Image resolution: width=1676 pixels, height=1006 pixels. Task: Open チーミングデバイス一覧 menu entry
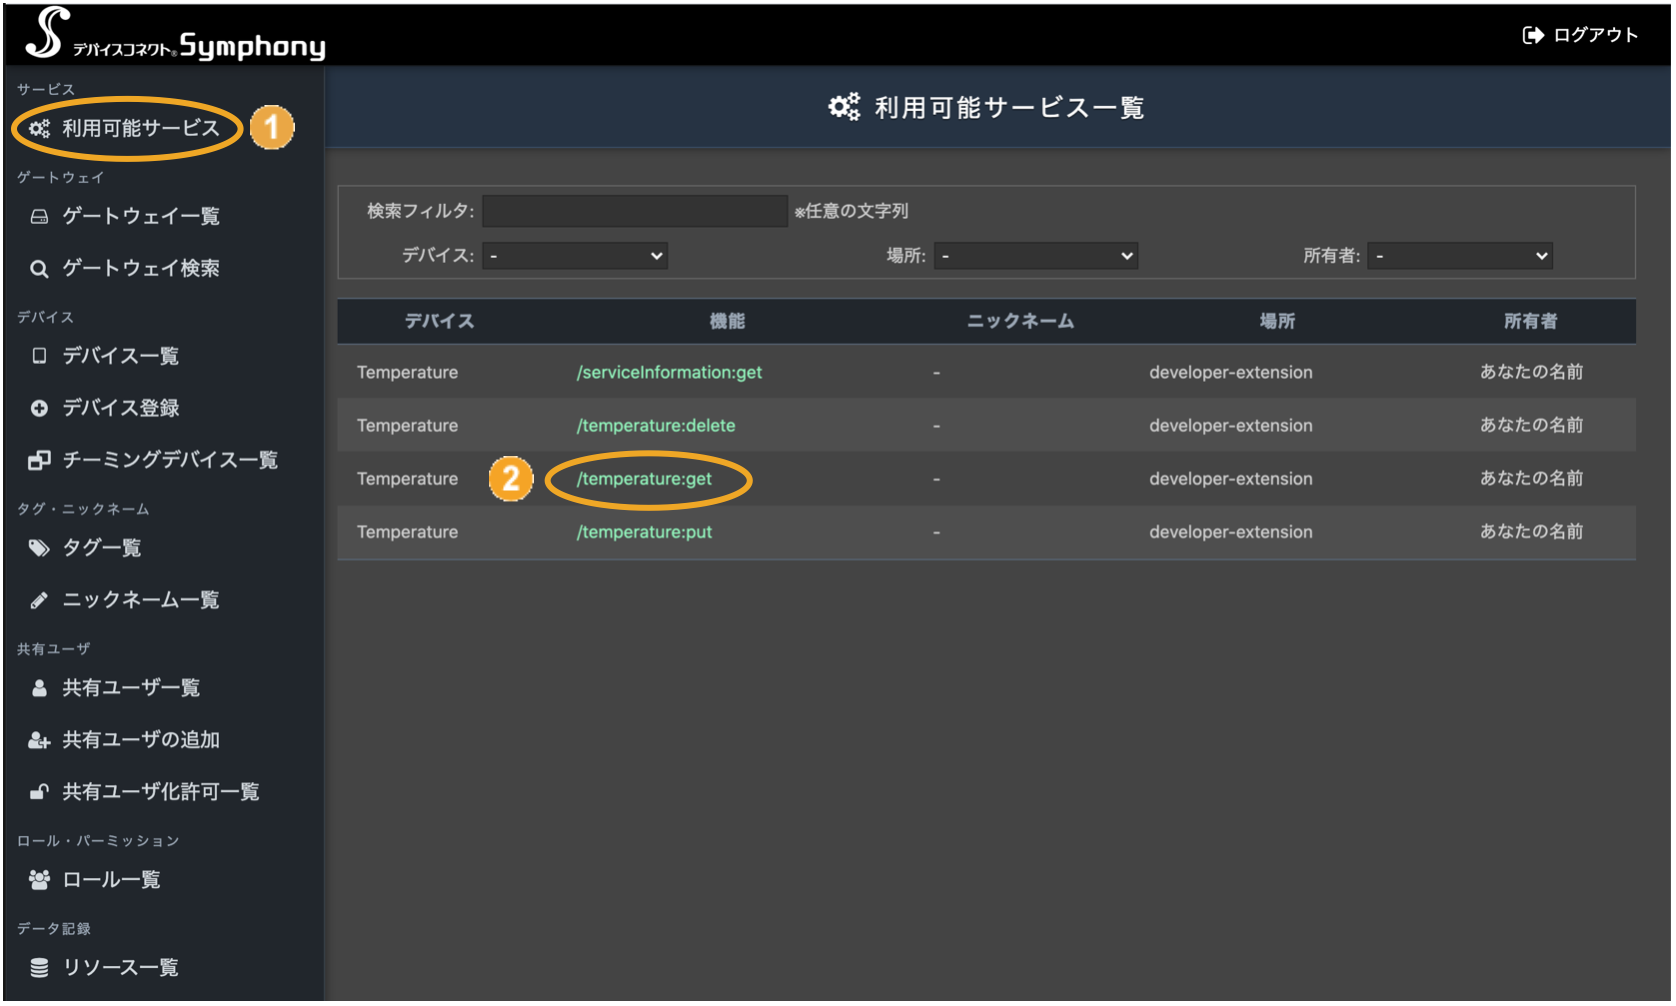pos(170,460)
